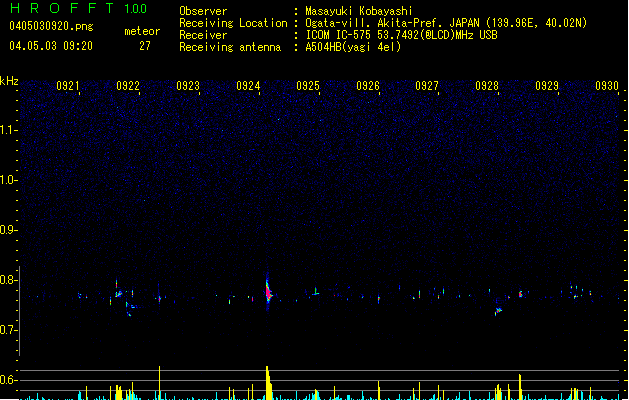The width and height of the screenshot is (629, 400).
Task: Click the 0930 time marker
Action: (607, 86)
